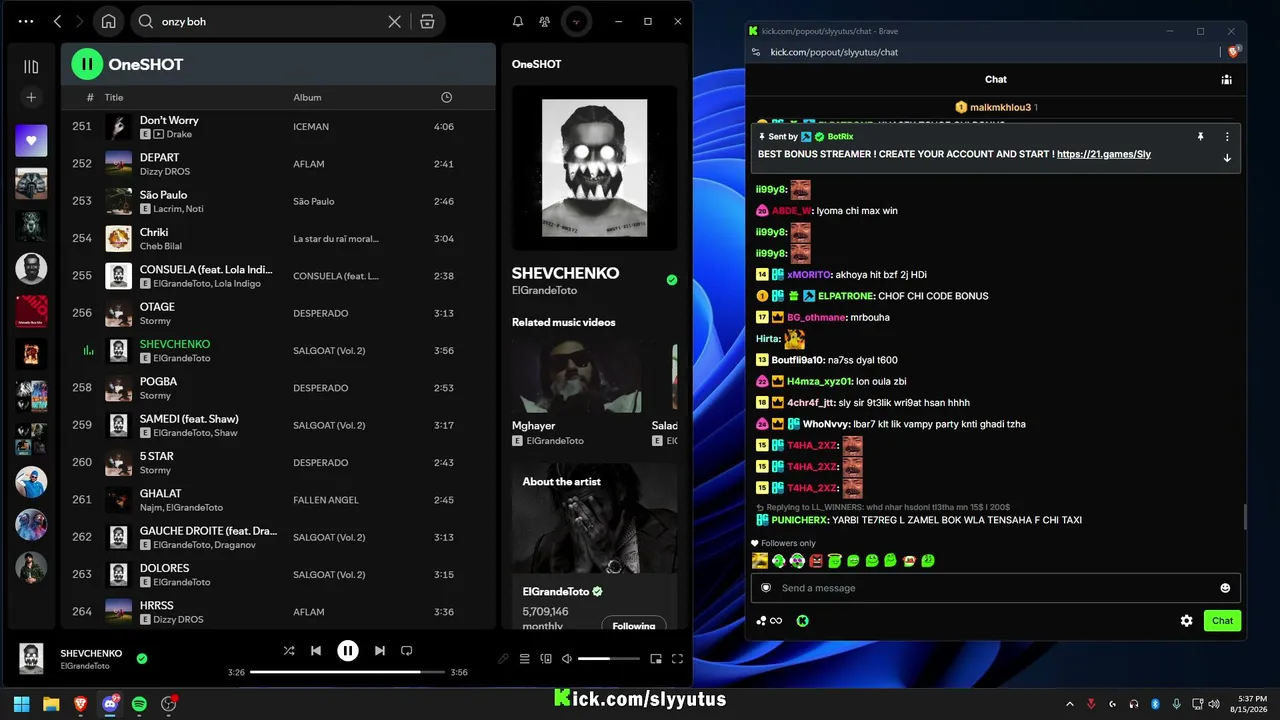Skip to previous track
The image size is (1280, 720).
point(316,651)
